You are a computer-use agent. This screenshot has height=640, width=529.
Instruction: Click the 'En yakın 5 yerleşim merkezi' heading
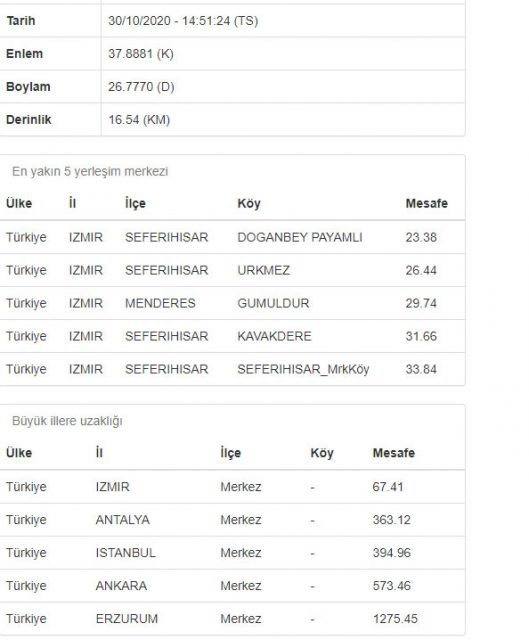click(90, 171)
